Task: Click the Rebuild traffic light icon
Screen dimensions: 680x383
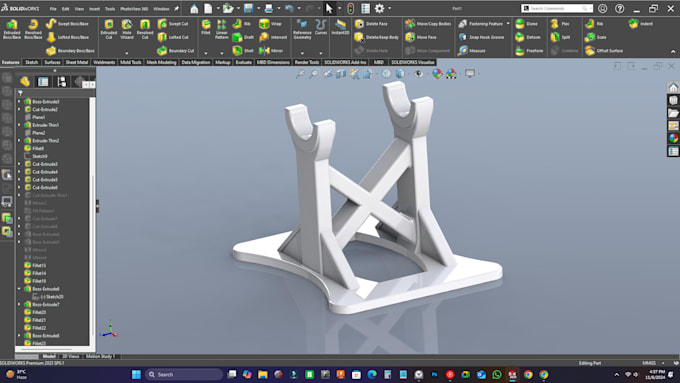Action: pos(350,8)
